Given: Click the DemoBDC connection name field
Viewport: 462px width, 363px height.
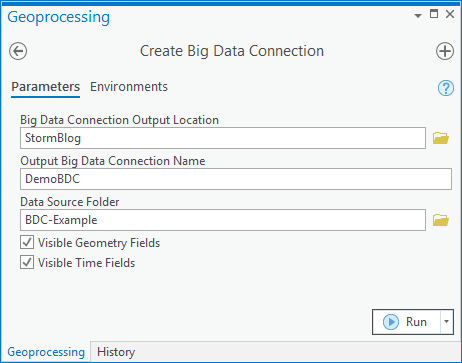Looking at the screenshot, I should pos(236,179).
